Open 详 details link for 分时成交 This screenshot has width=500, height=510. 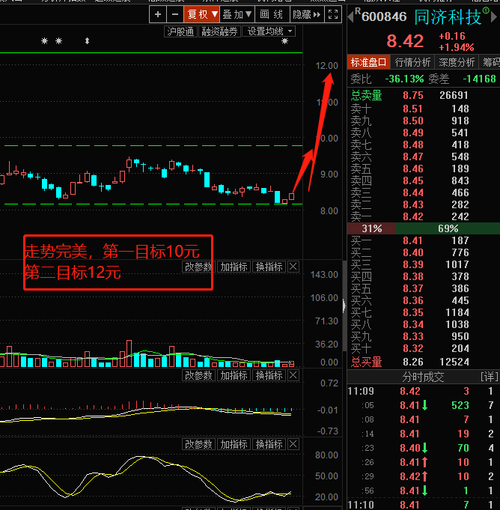tap(489, 377)
